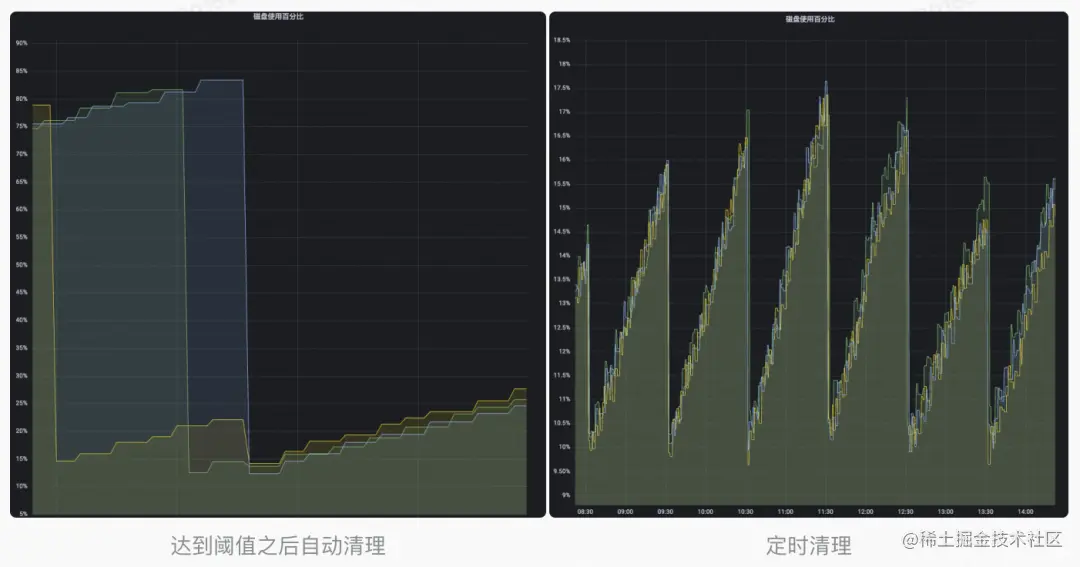
Task: Click the 09:30 time label
Action: pos(665,512)
